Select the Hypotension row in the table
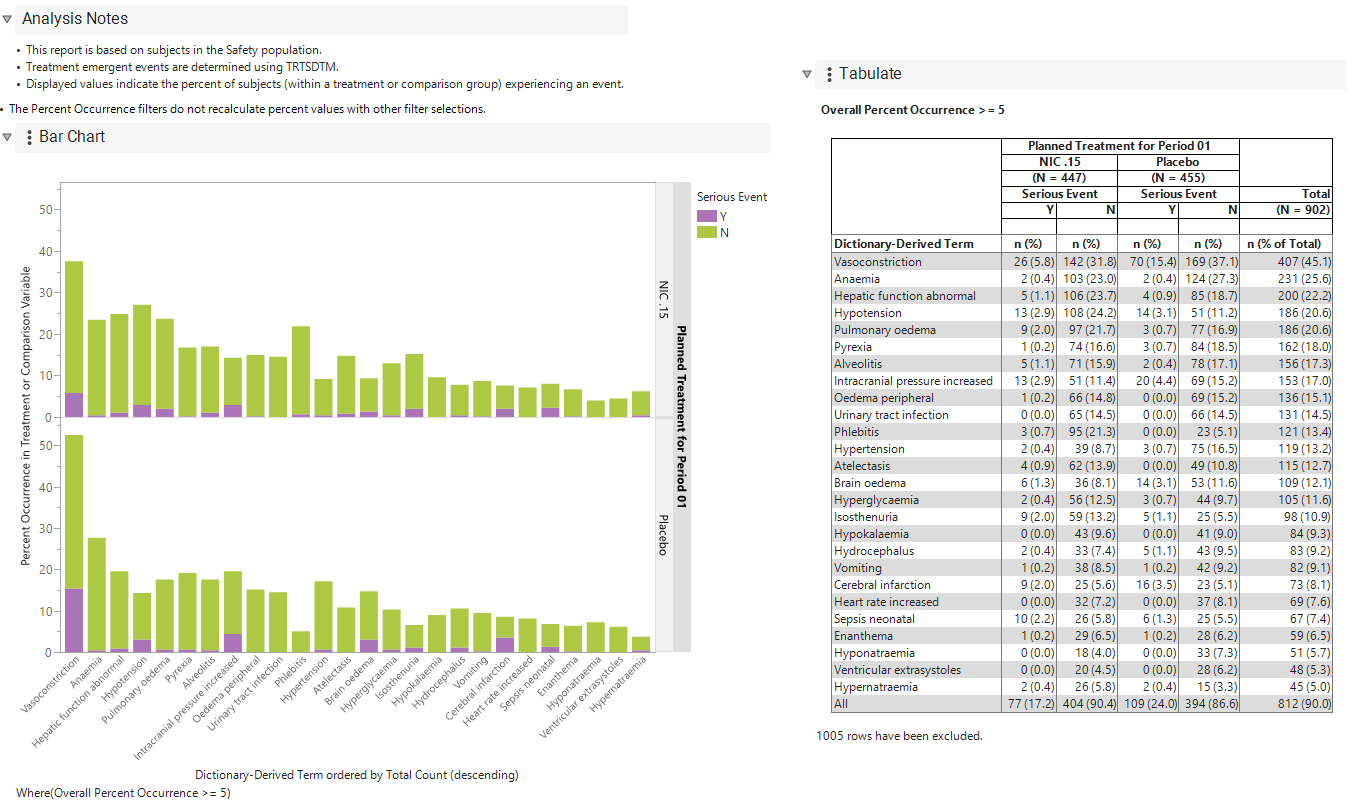The image size is (1357, 807). (x=1082, y=313)
